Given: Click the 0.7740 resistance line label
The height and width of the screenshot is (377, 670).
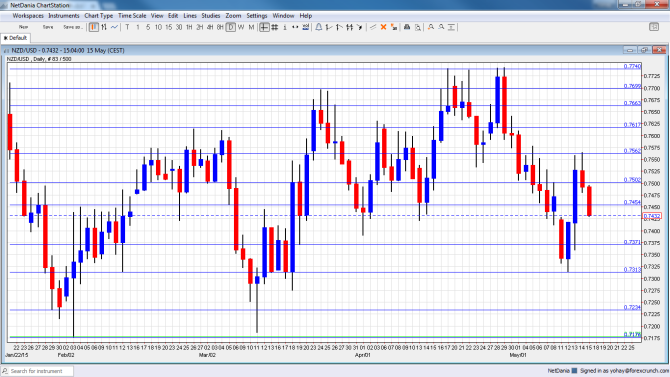Looking at the screenshot, I should (632, 66).
